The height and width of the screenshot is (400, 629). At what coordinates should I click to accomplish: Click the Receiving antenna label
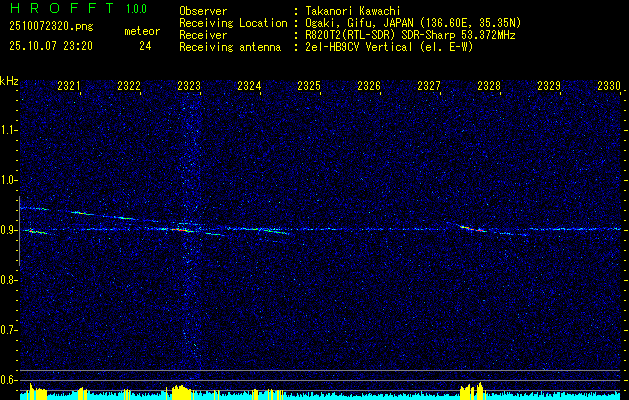click(x=230, y=47)
